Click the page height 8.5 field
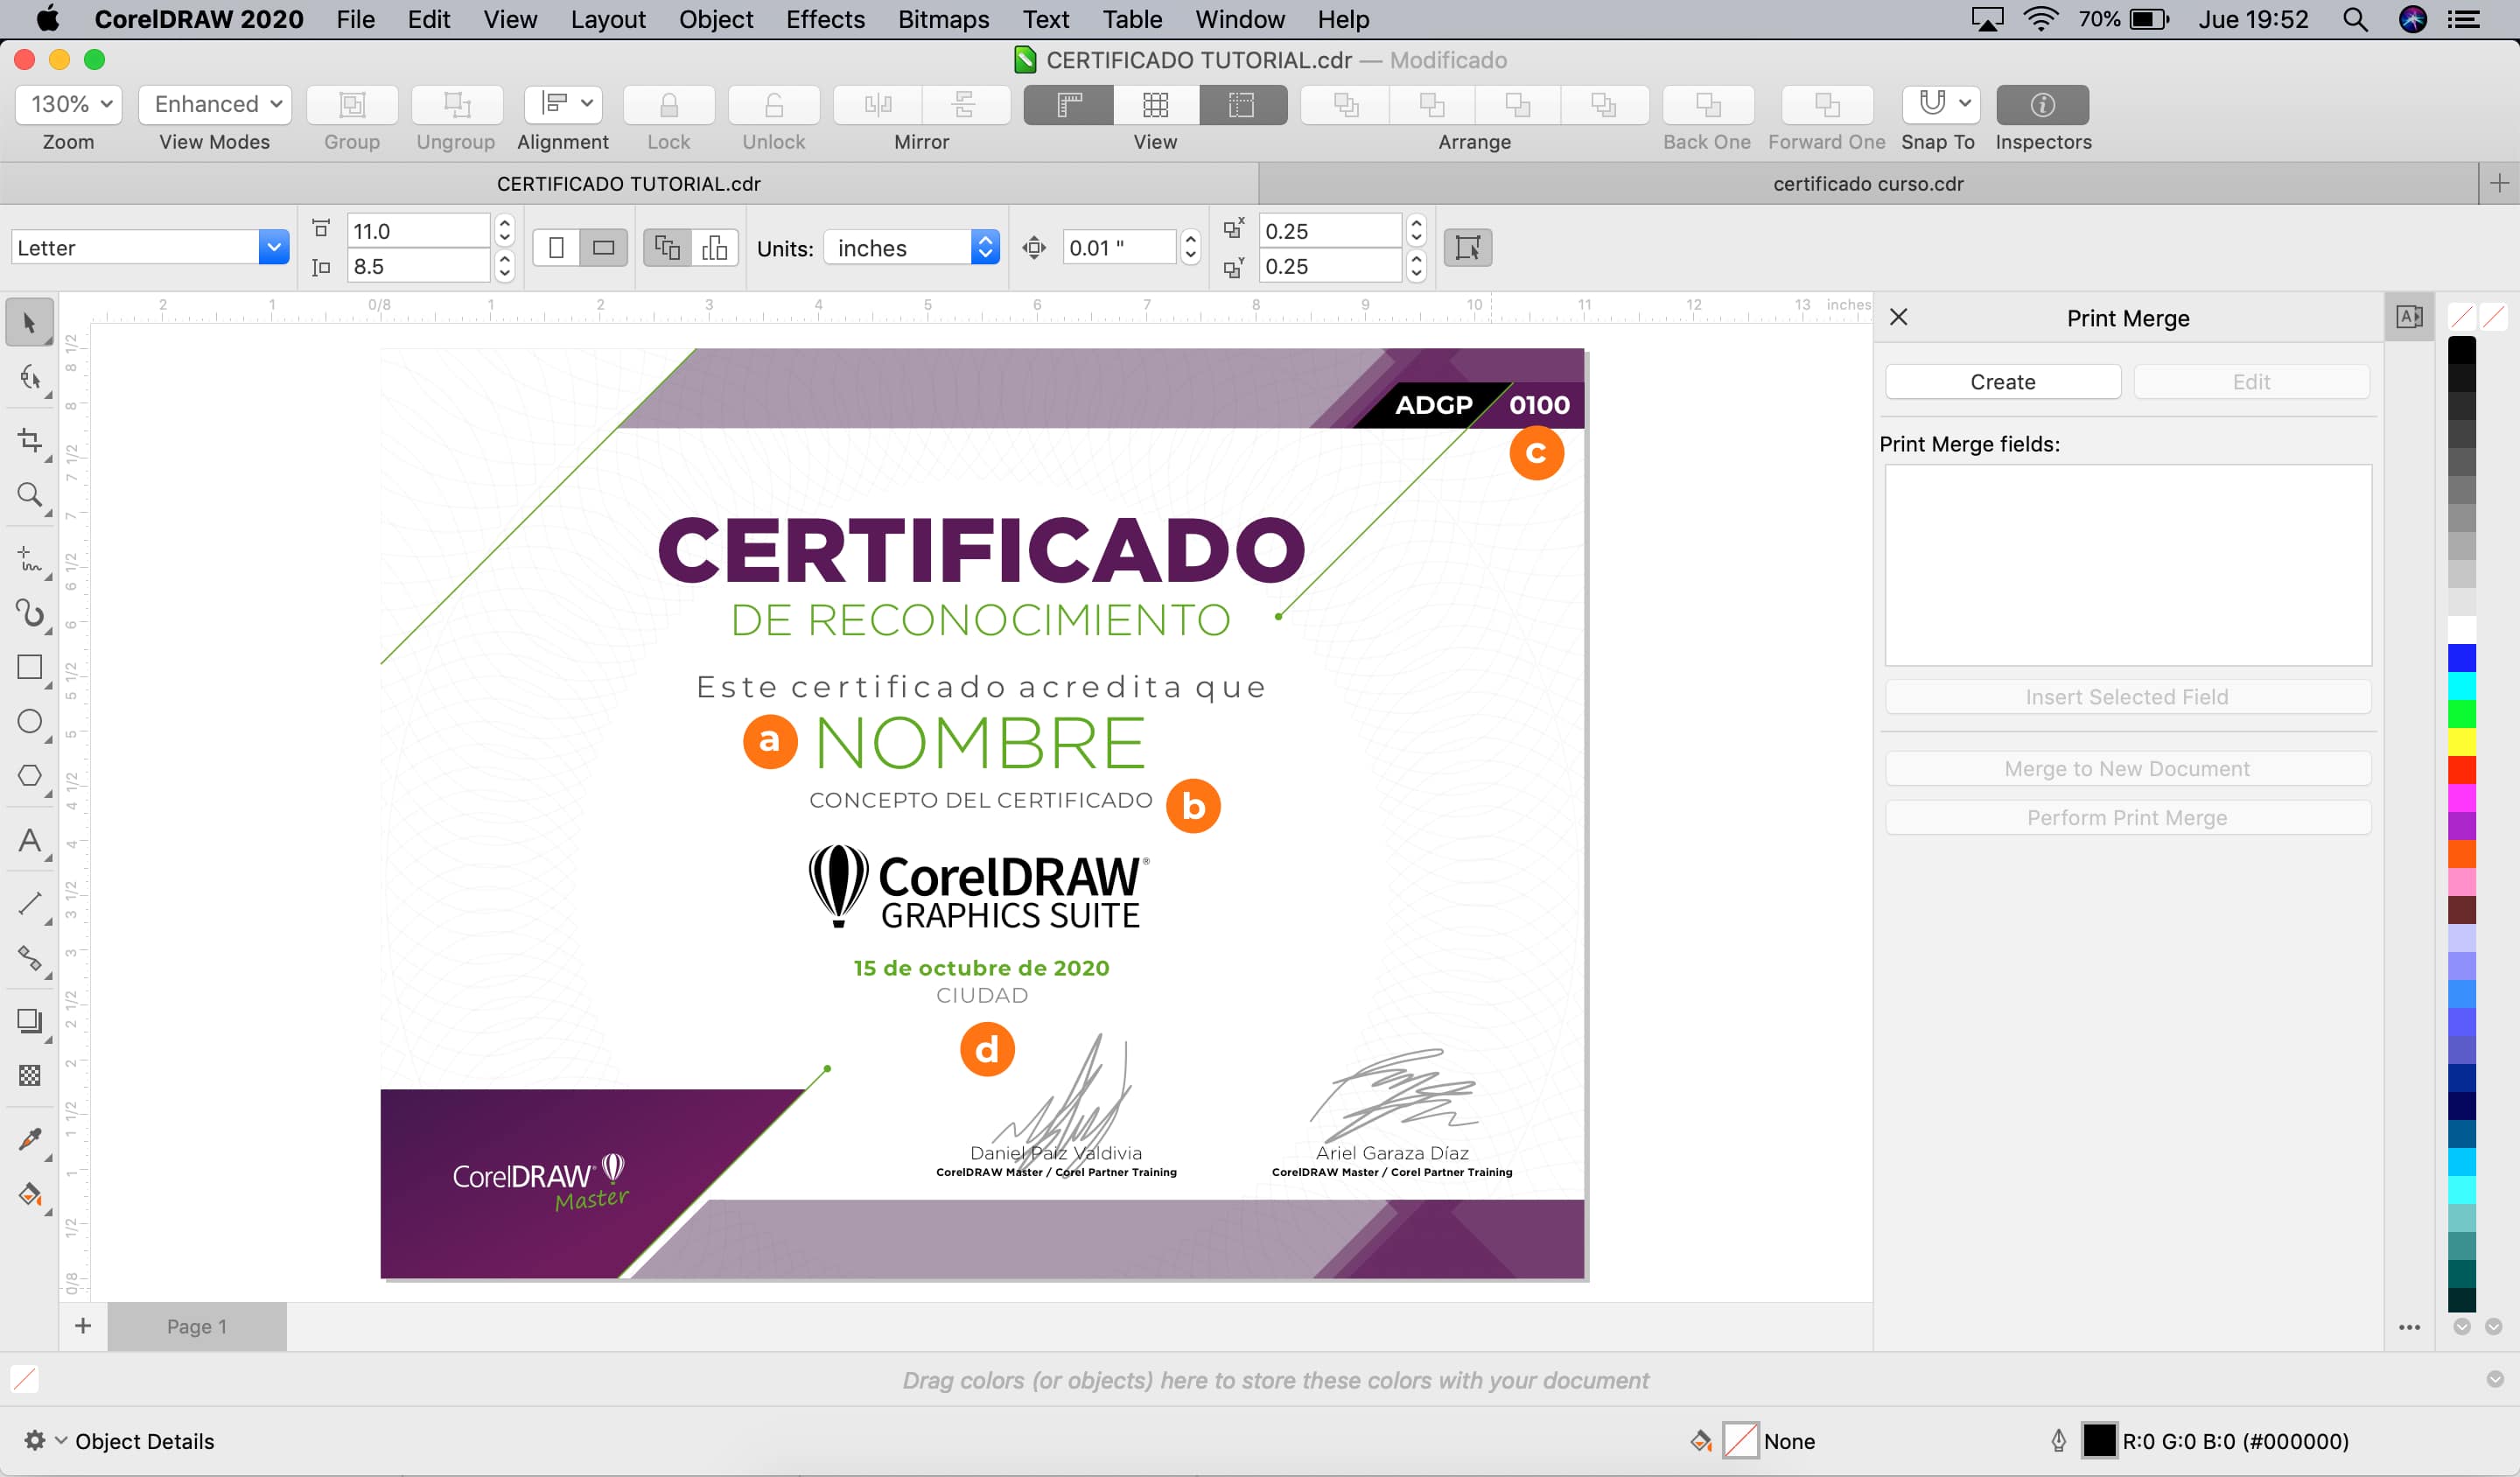Viewport: 2520px width, 1477px height. pos(418,266)
